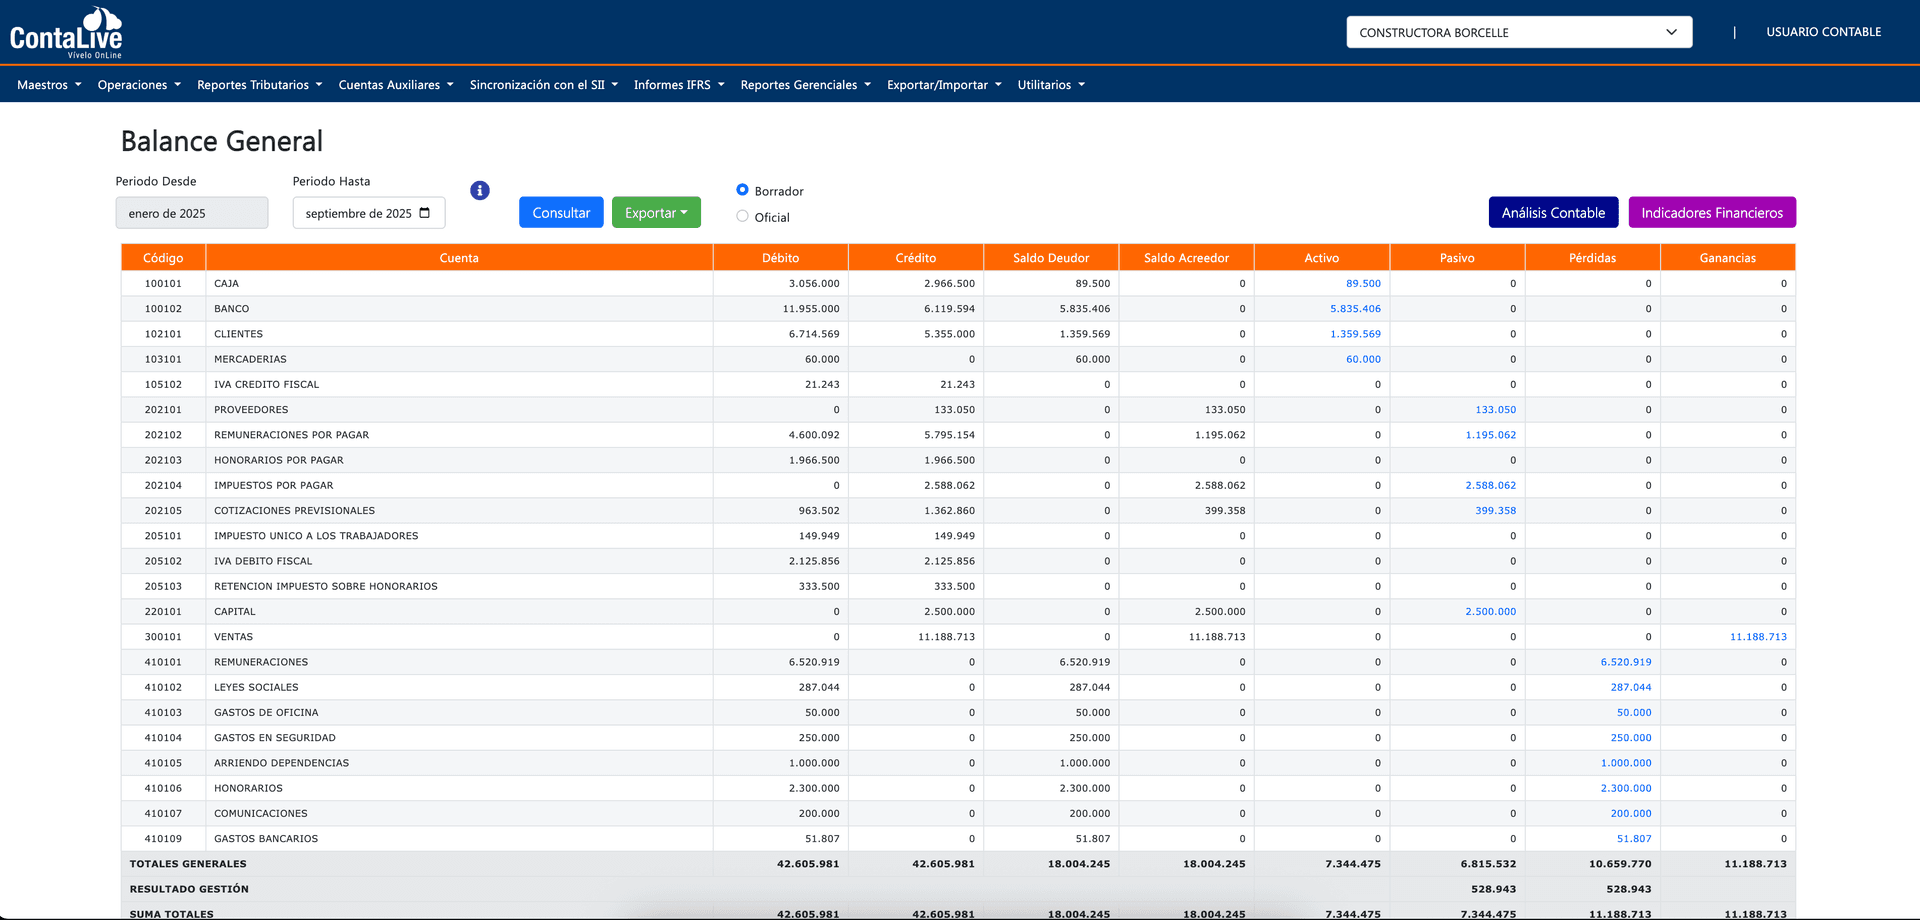Open Indicadores Financieros
The width and height of the screenshot is (1920, 920).
point(1711,212)
